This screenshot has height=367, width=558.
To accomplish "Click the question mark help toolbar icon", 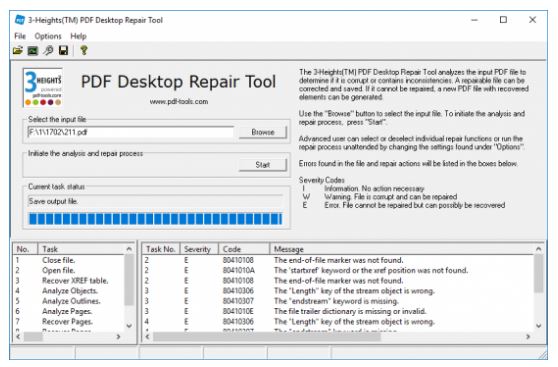I will 84,50.
